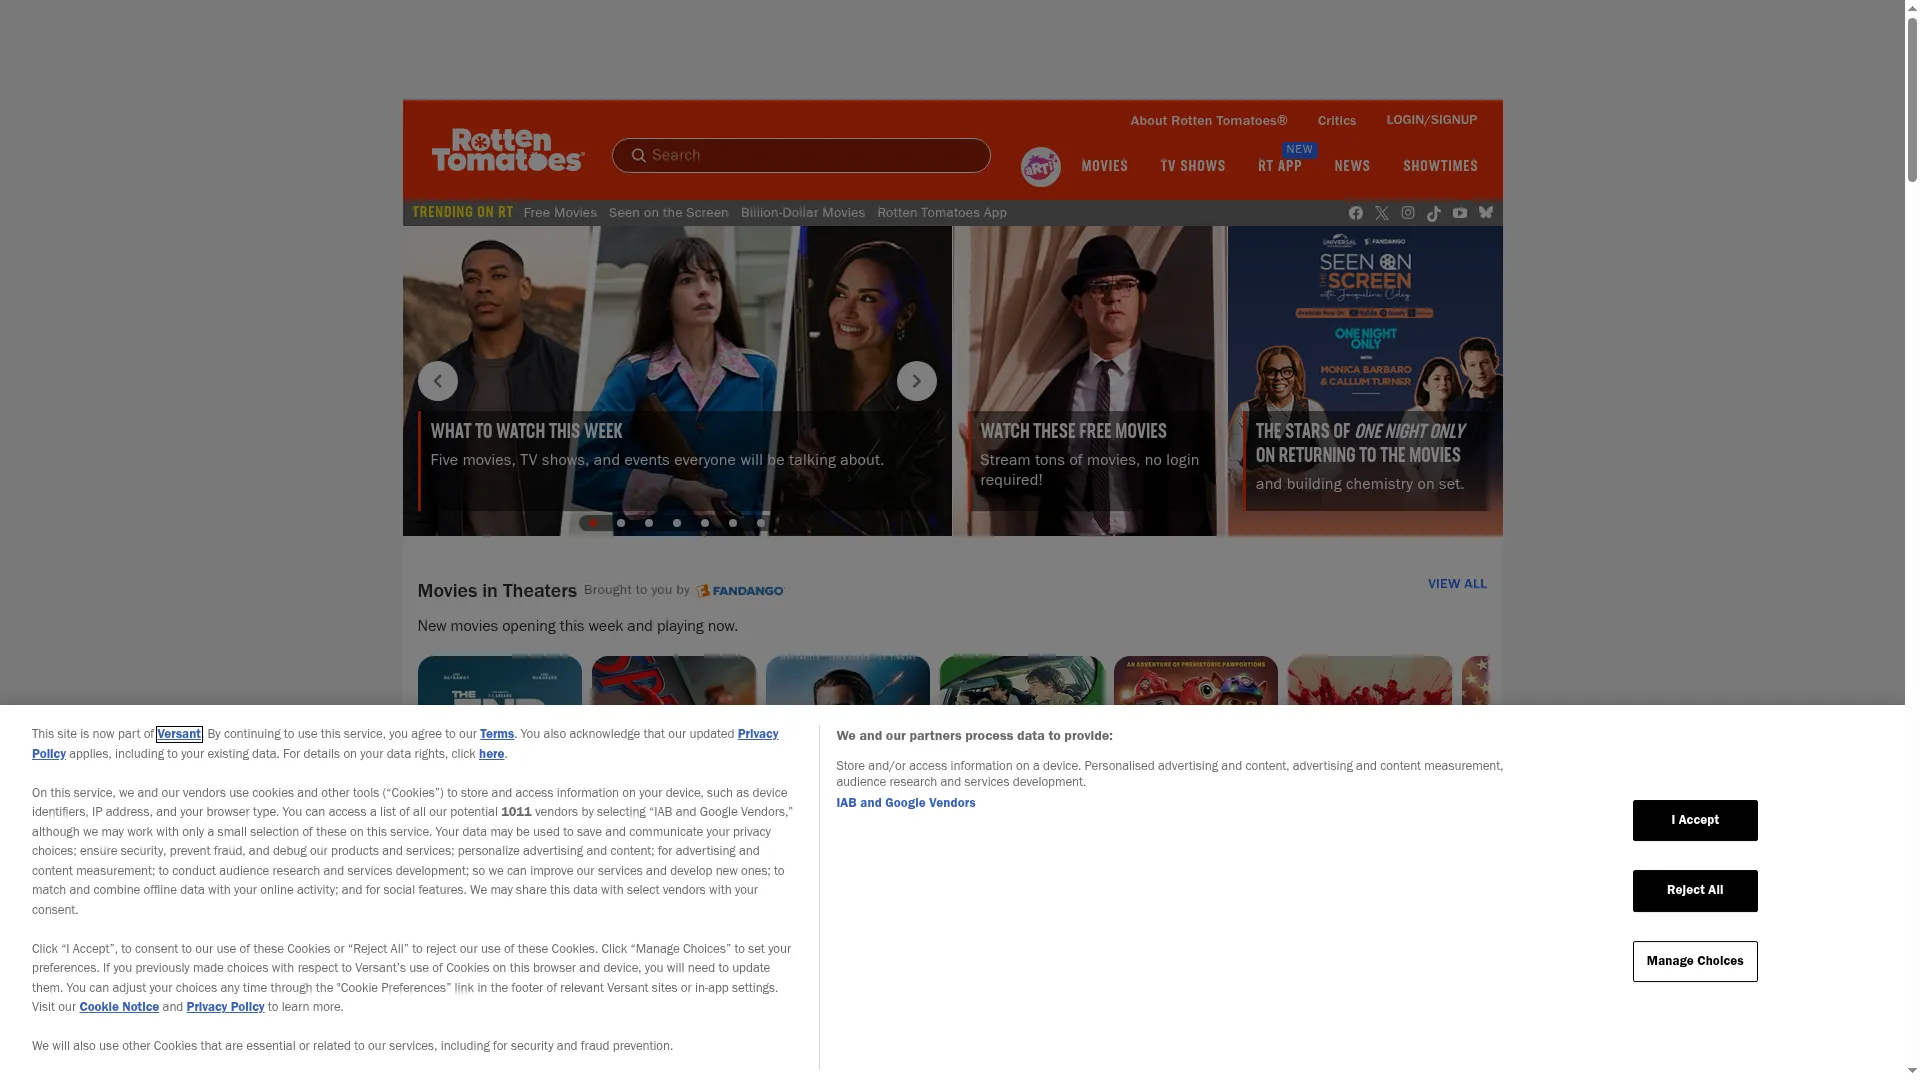Open the Rotten Tomatoes Facebook page icon
The height and width of the screenshot is (1080, 1920).
pyautogui.click(x=1355, y=213)
